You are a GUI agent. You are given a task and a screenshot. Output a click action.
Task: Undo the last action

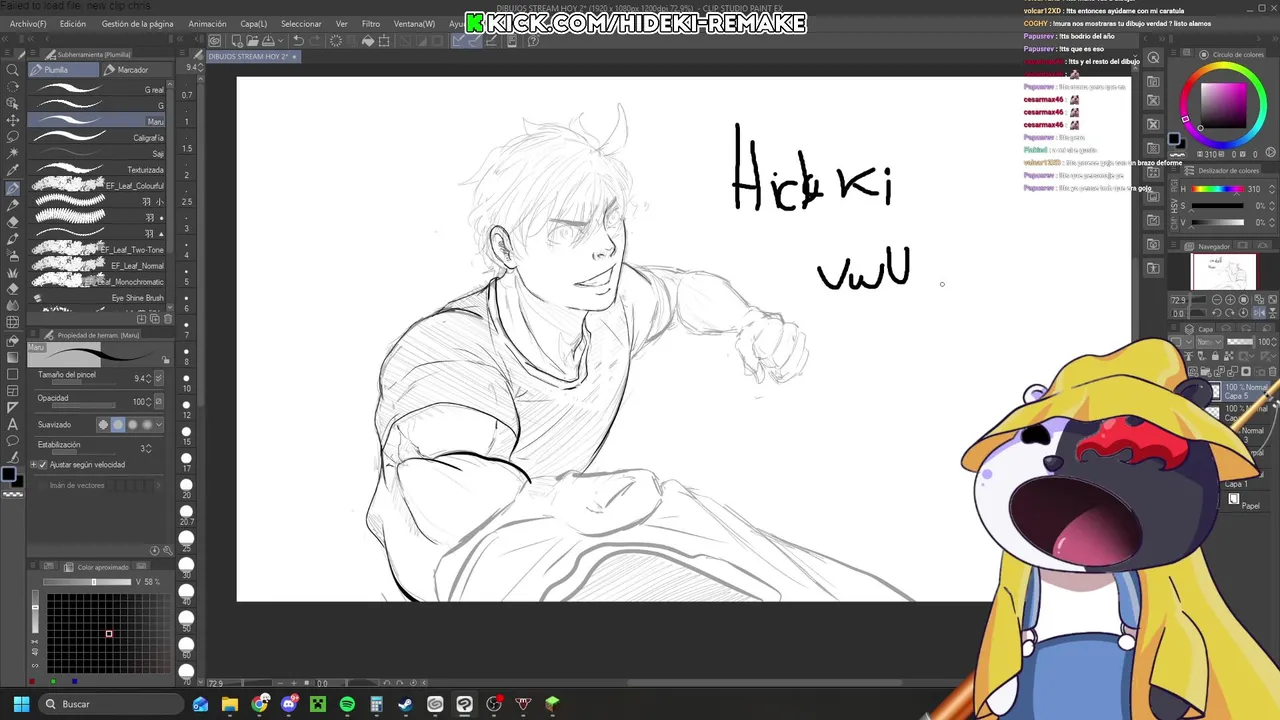click(x=298, y=41)
